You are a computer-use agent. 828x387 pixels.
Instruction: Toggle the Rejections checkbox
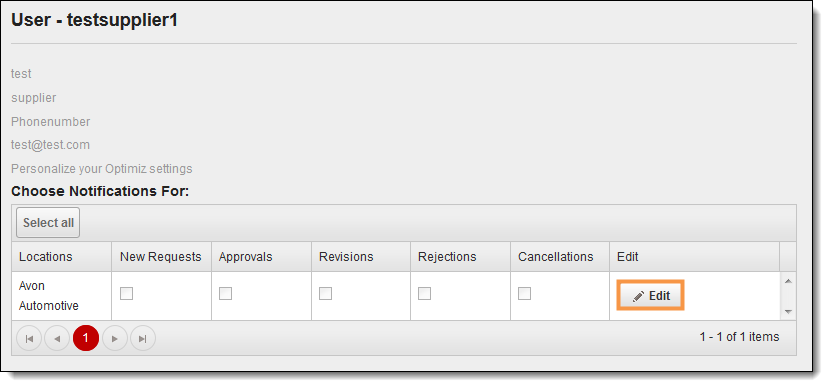425,294
